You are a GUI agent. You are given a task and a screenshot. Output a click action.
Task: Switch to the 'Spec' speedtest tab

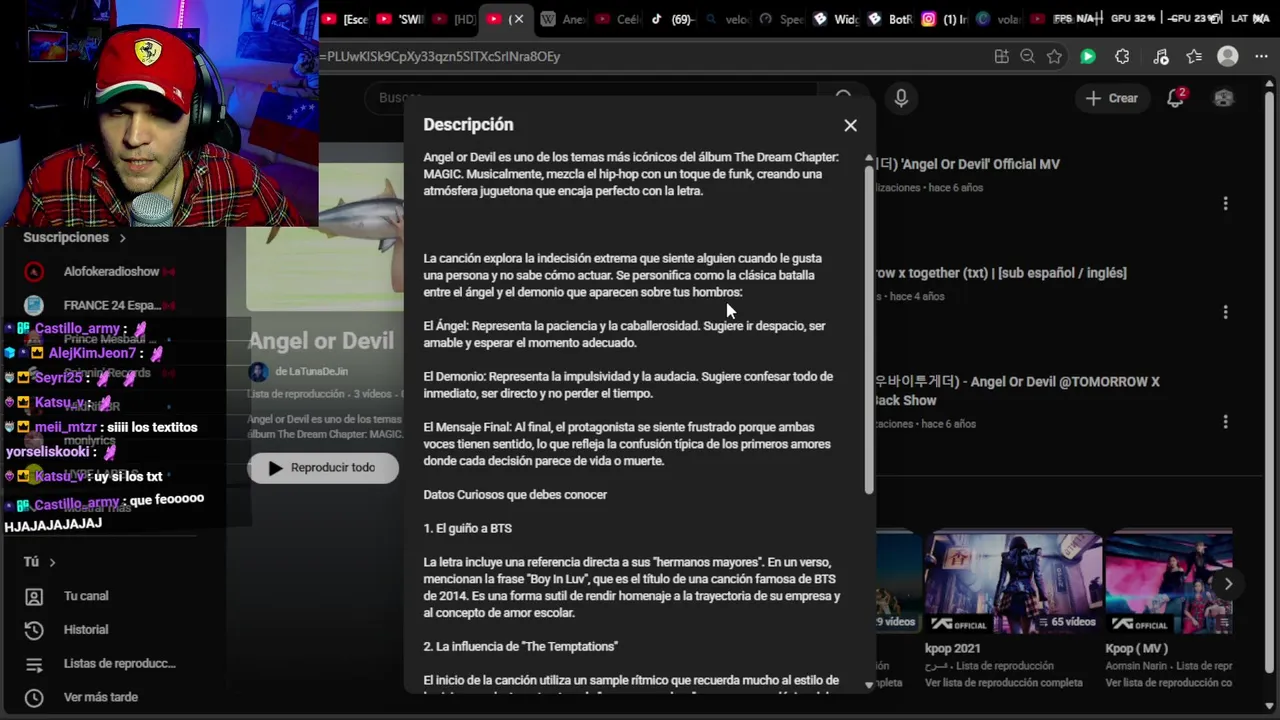[780, 19]
